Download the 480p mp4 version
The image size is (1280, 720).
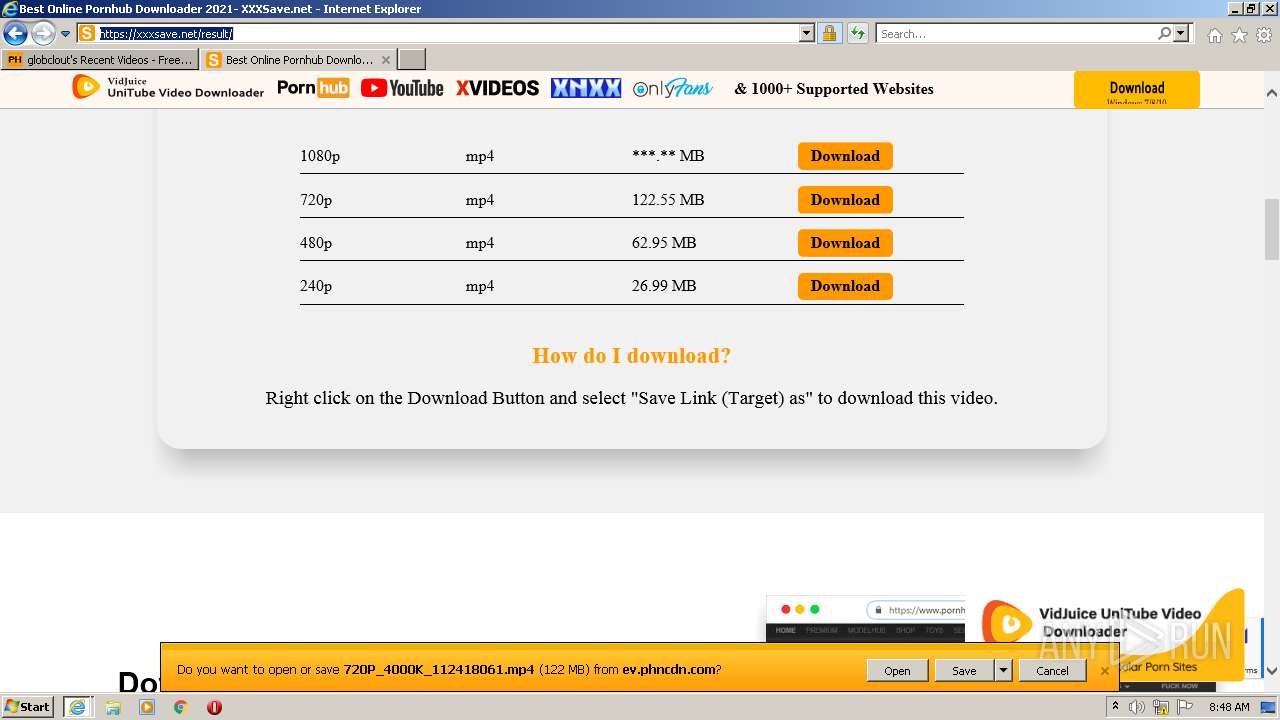[845, 243]
